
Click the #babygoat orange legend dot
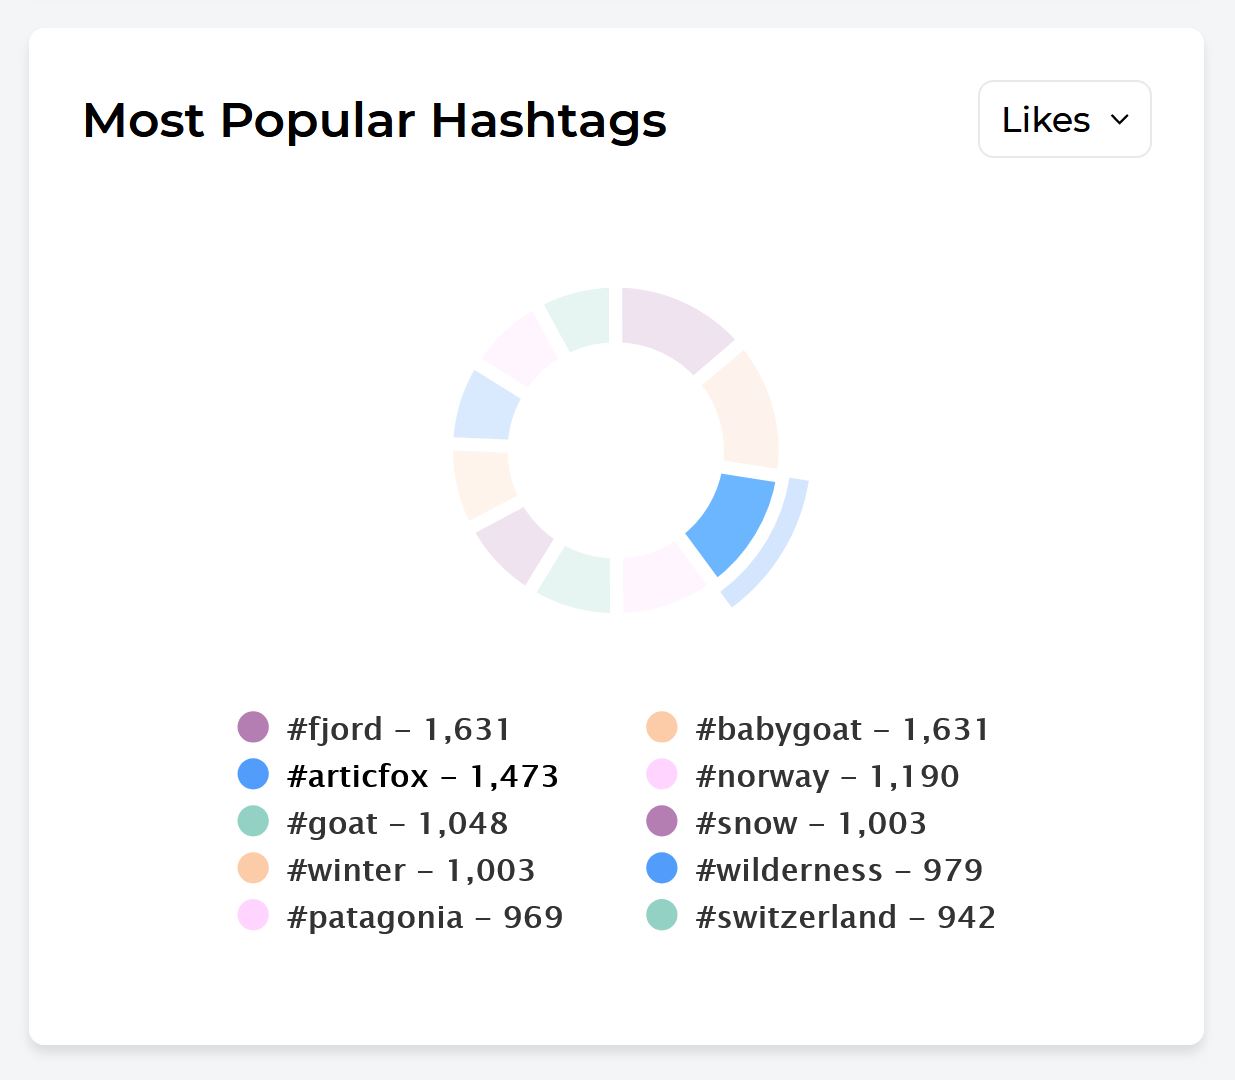[662, 727]
